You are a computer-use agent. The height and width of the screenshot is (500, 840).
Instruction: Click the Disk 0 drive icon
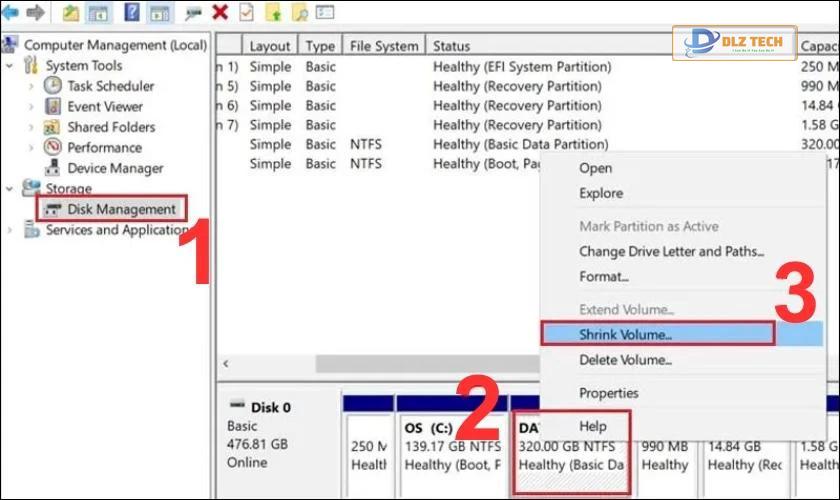click(x=237, y=405)
